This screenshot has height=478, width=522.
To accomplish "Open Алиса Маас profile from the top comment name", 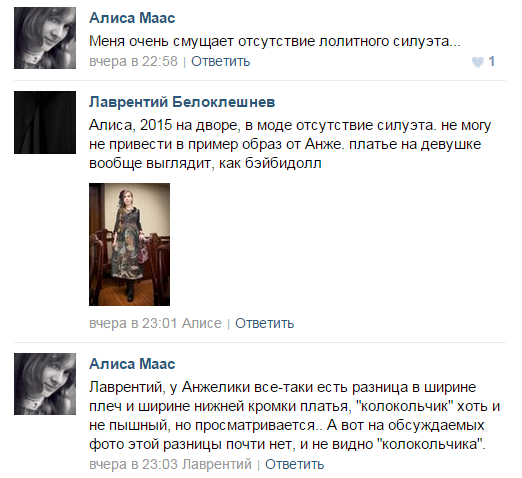I will [x=132, y=18].
